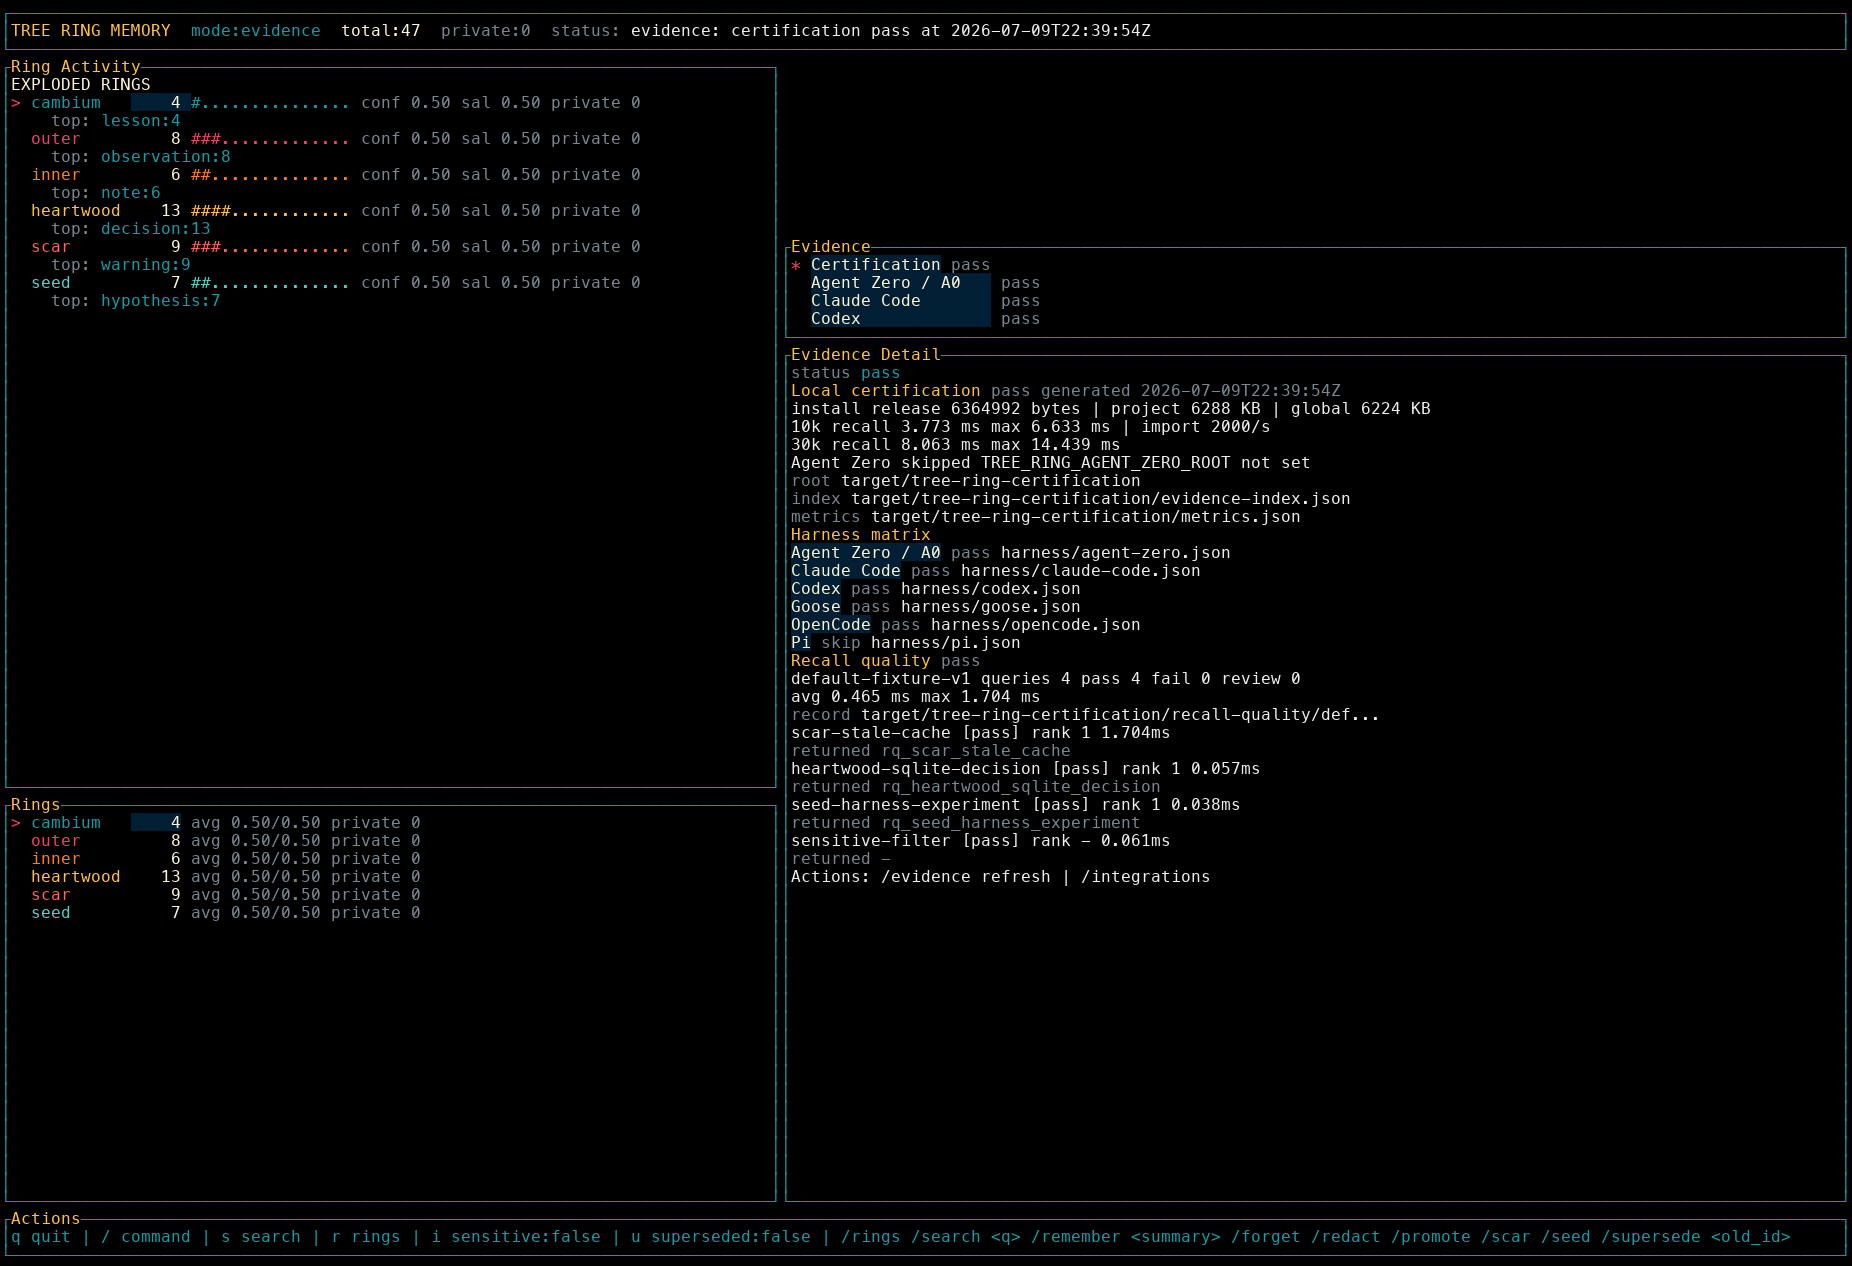1852x1266 pixels.
Task: Click the metrics.json path
Action: pos(1086,517)
